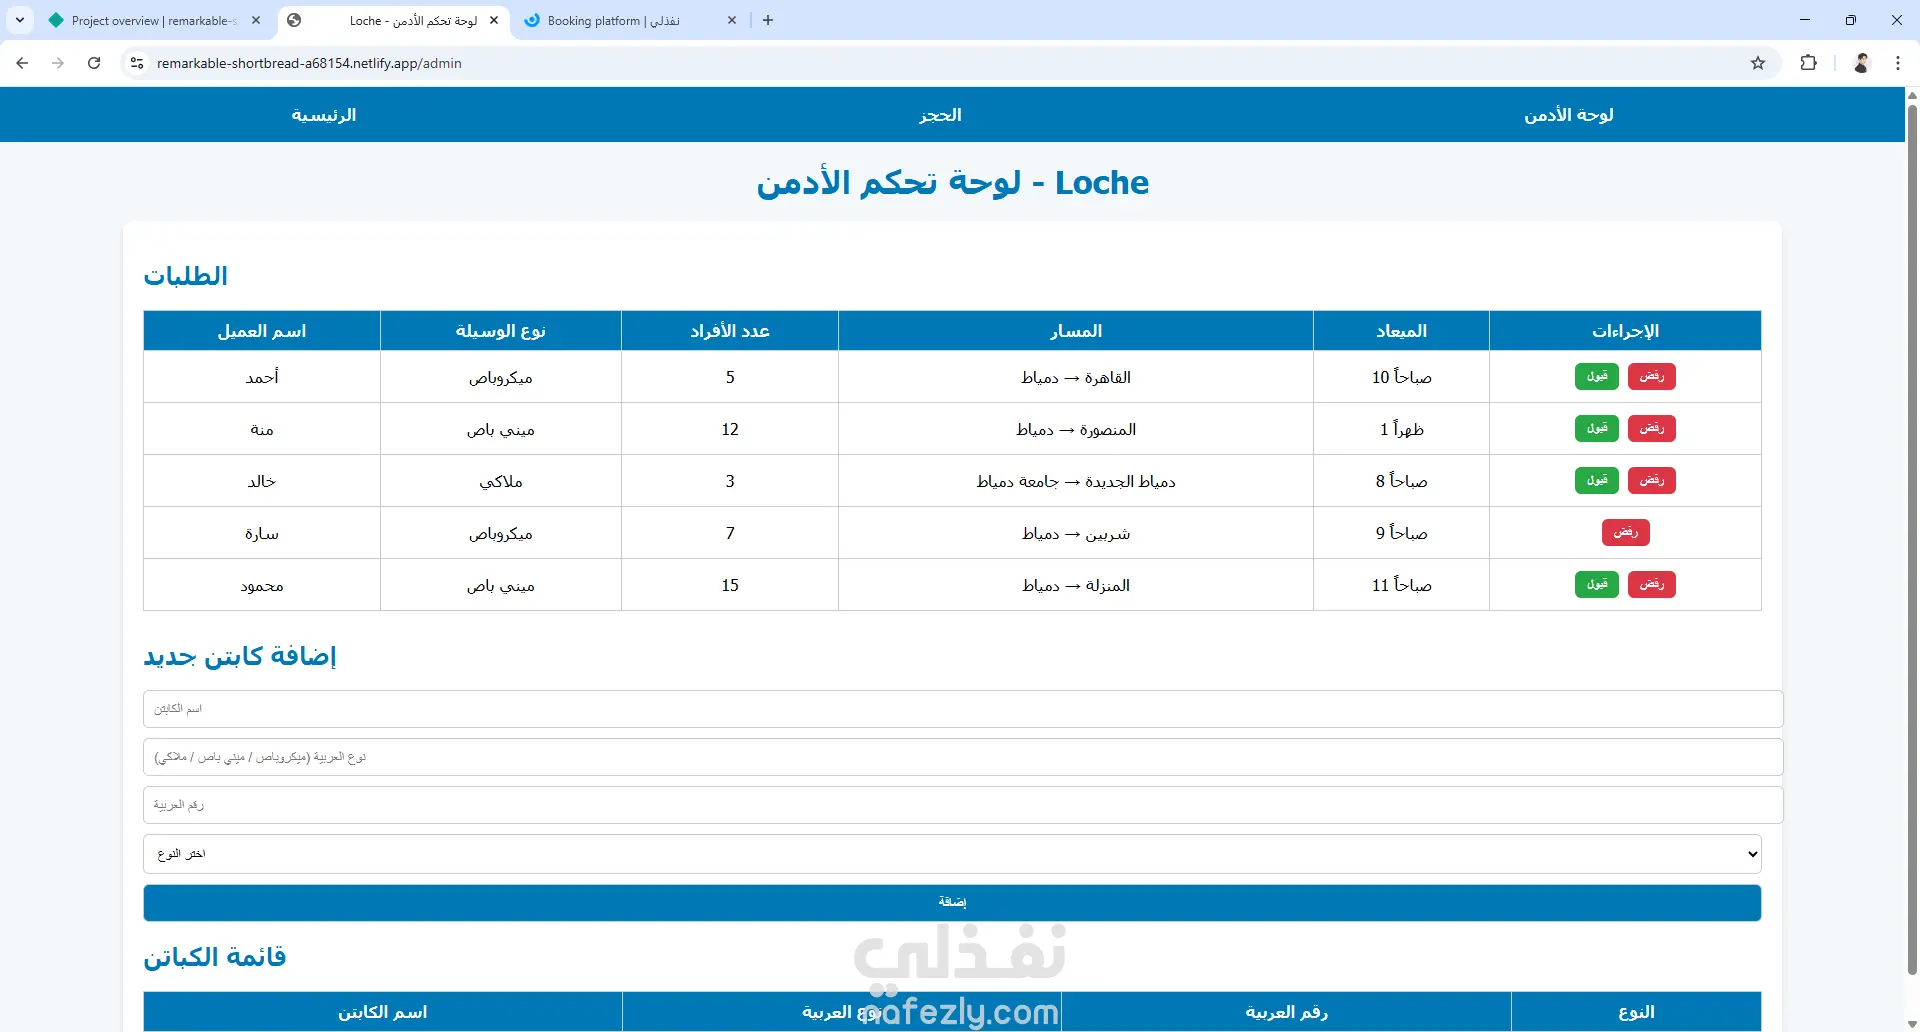Reject منة's booking request
The height and width of the screenshot is (1032, 1920).
coord(1652,429)
